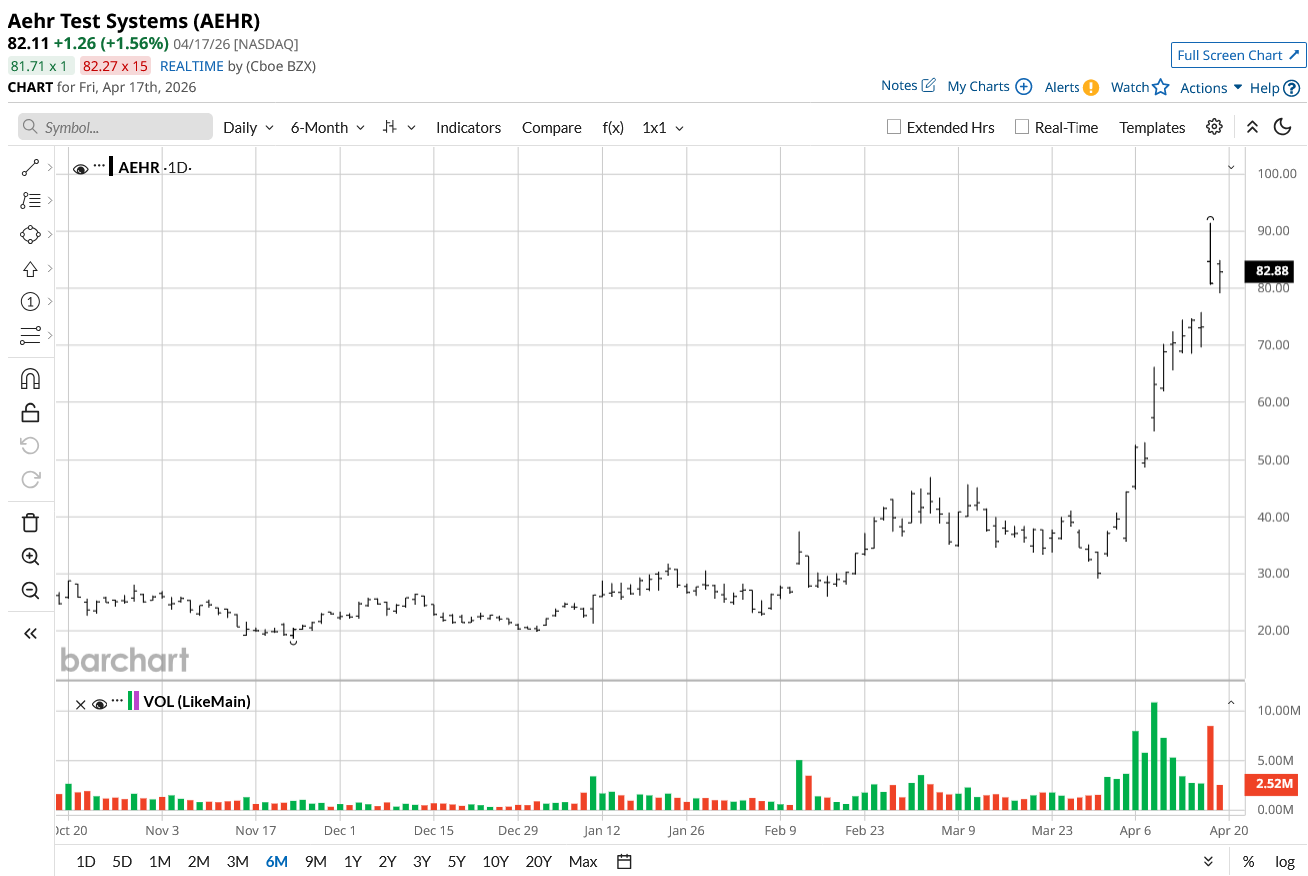1308x876 pixels.
Task: Focus the Symbol search field
Action: [115, 127]
